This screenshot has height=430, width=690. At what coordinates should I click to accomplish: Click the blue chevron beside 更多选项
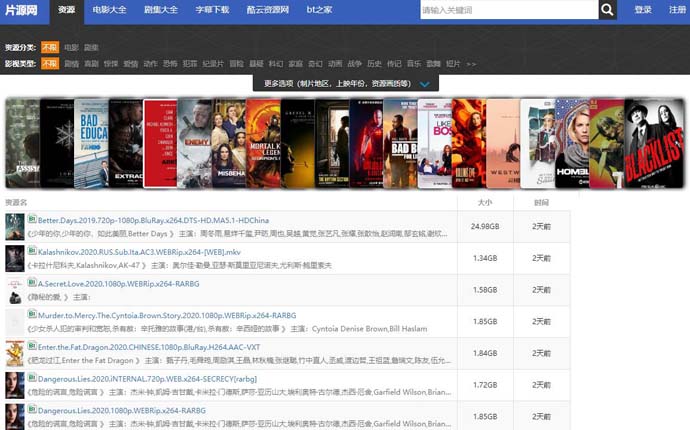coord(425,84)
